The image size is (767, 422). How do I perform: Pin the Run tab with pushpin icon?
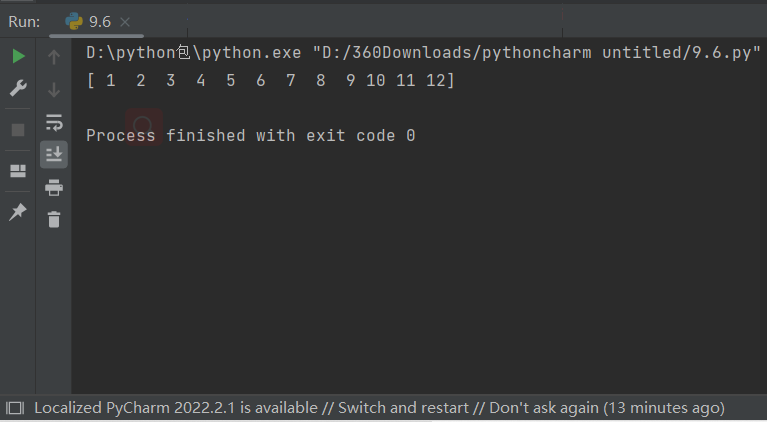click(x=18, y=211)
